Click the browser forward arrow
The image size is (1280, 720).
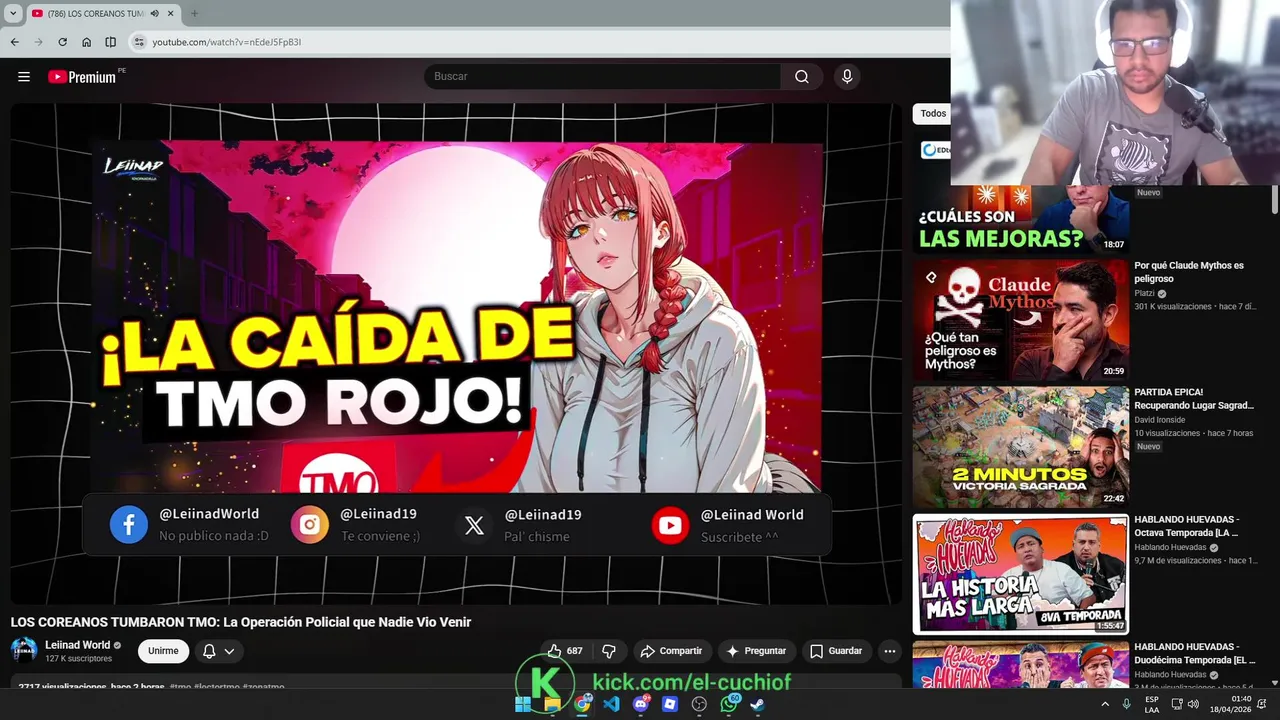tap(38, 42)
